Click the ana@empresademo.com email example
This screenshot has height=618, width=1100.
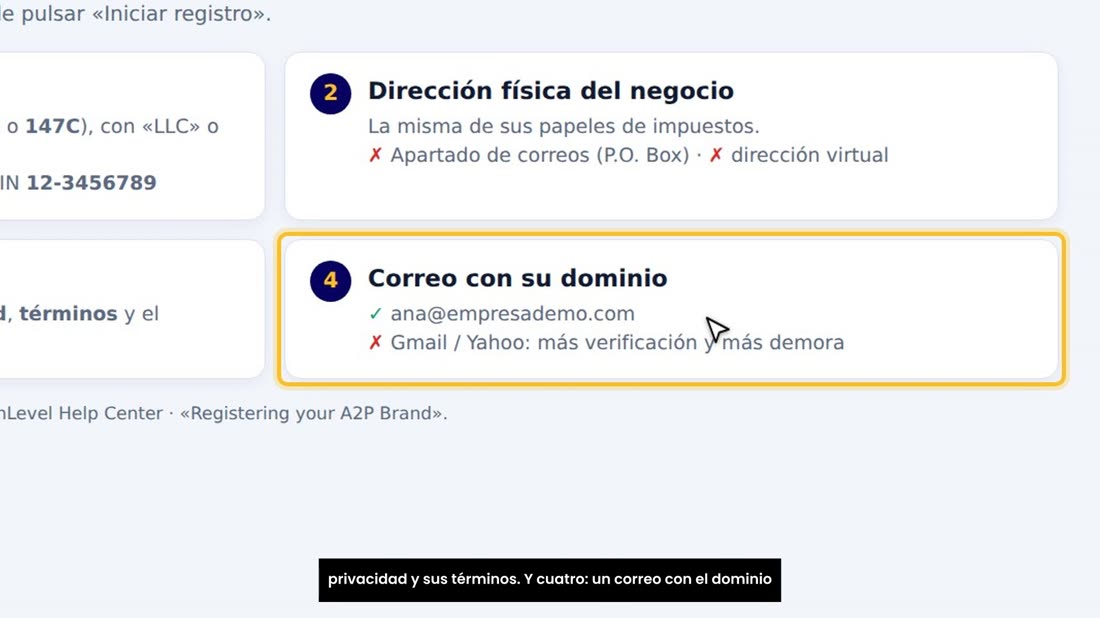tap(513, 314)
